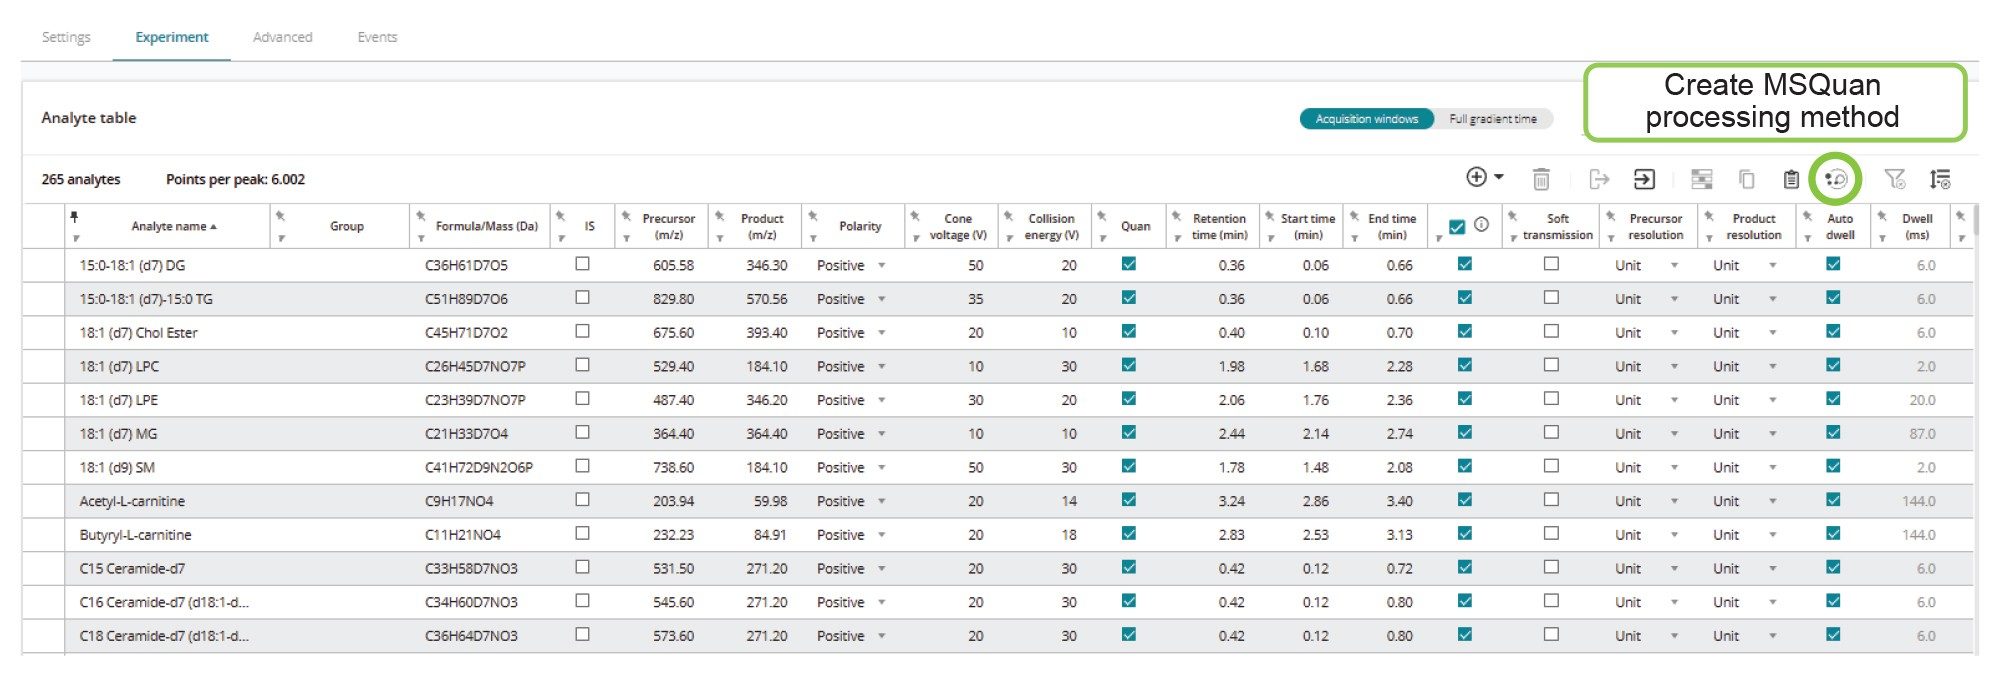Screen dimensions: 2000x680
Task: Open Polarity dropdown for Acetyl-L-carnitine
Action: tap(882, 501)
